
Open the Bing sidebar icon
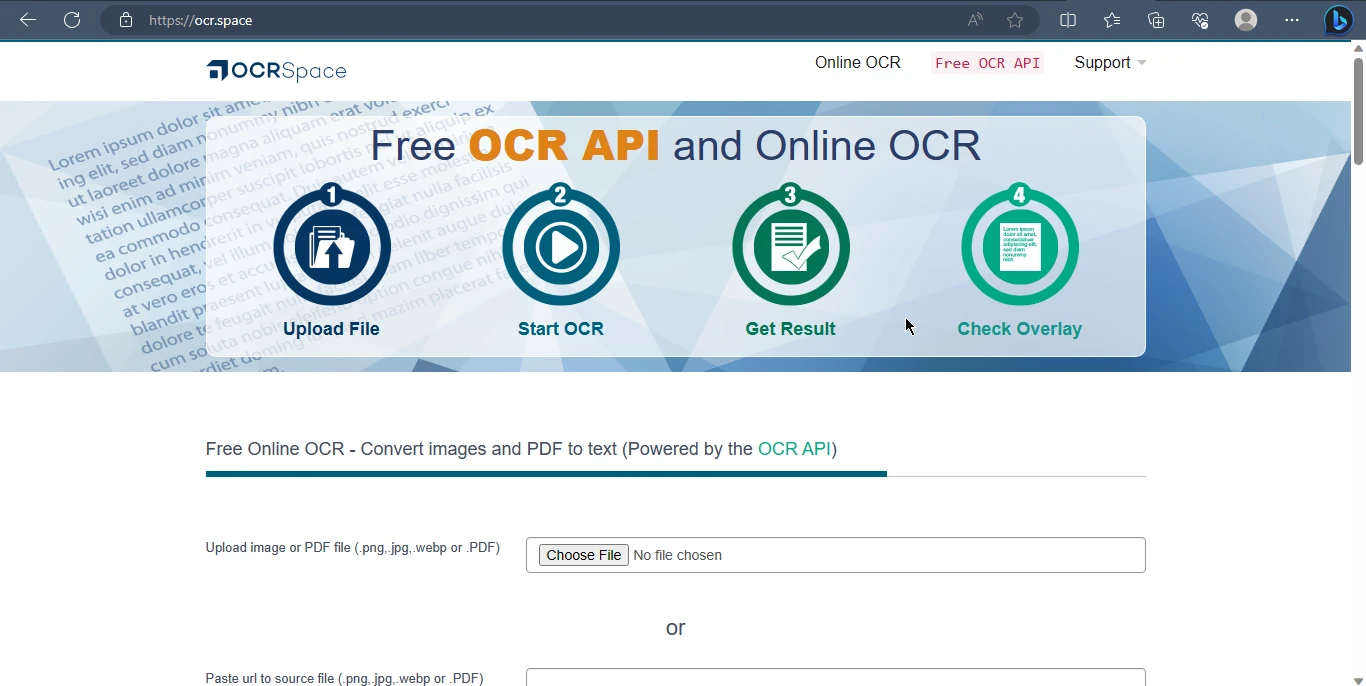point(1338,20)
